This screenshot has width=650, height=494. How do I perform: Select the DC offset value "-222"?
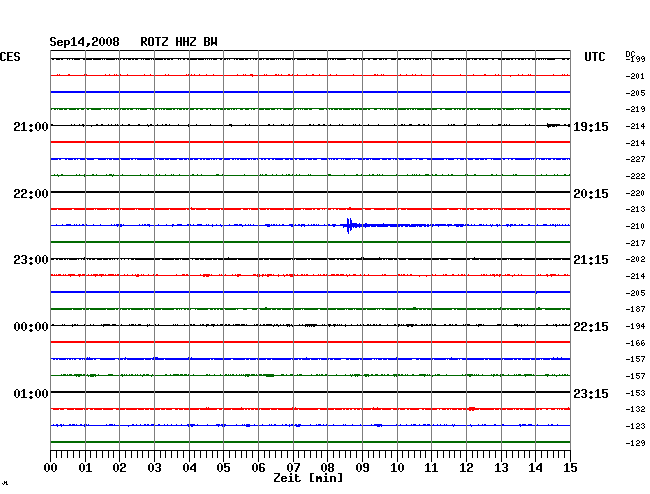click(x=635, y=176)
